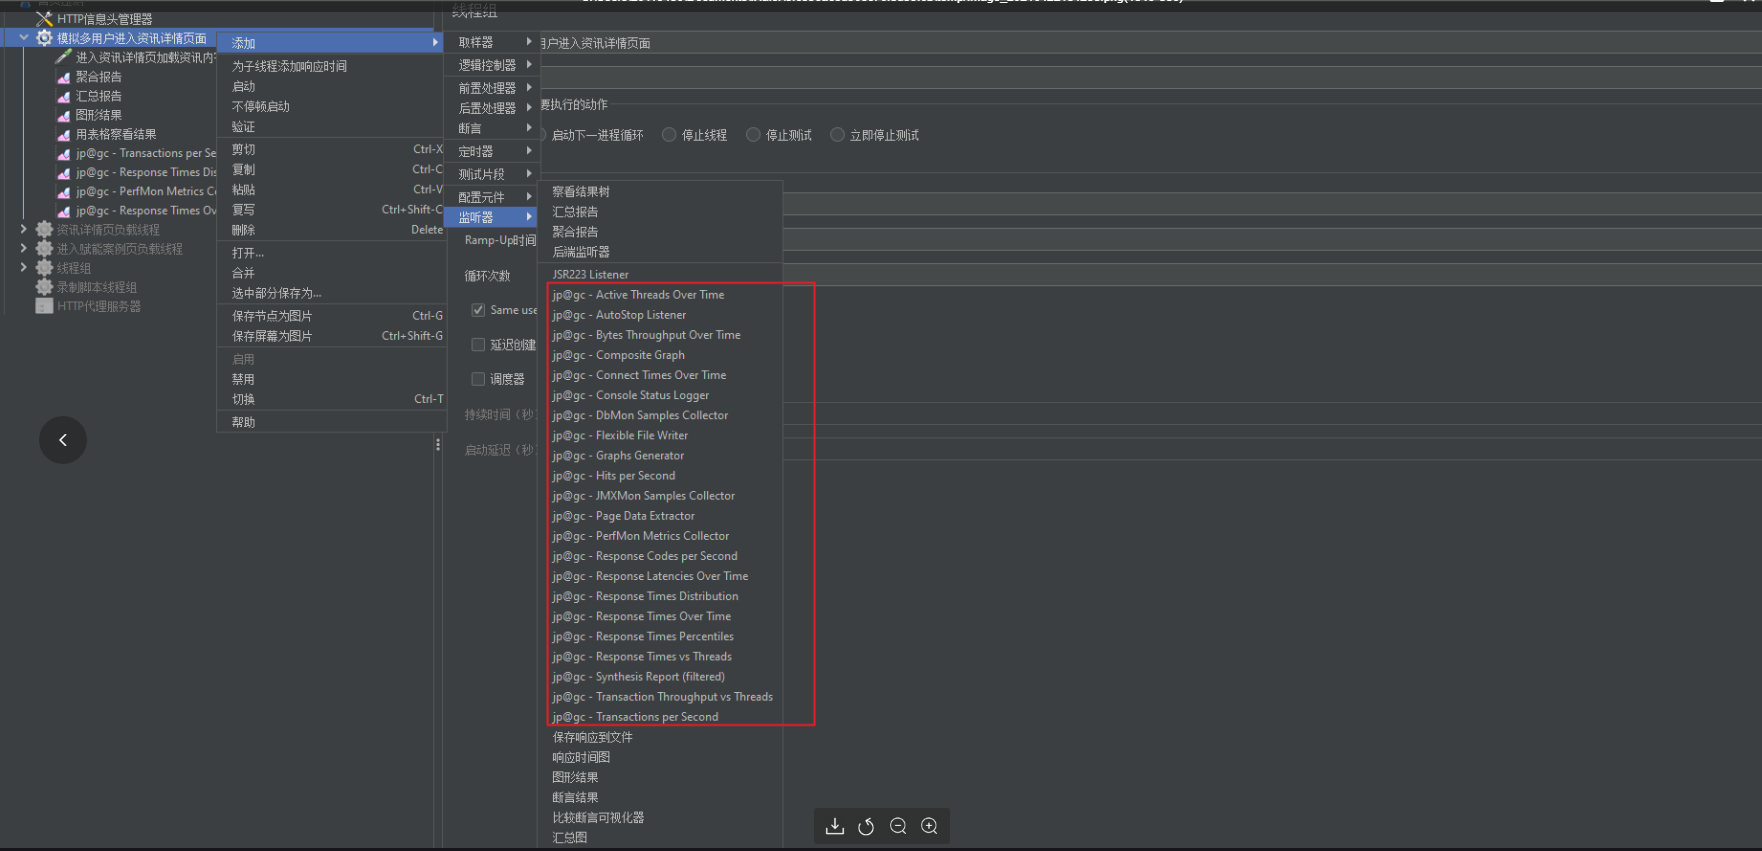Click the gear icon of 线程组 node
The width and height of the screenshot is (1762, 851).
click(x=45, y=268)
